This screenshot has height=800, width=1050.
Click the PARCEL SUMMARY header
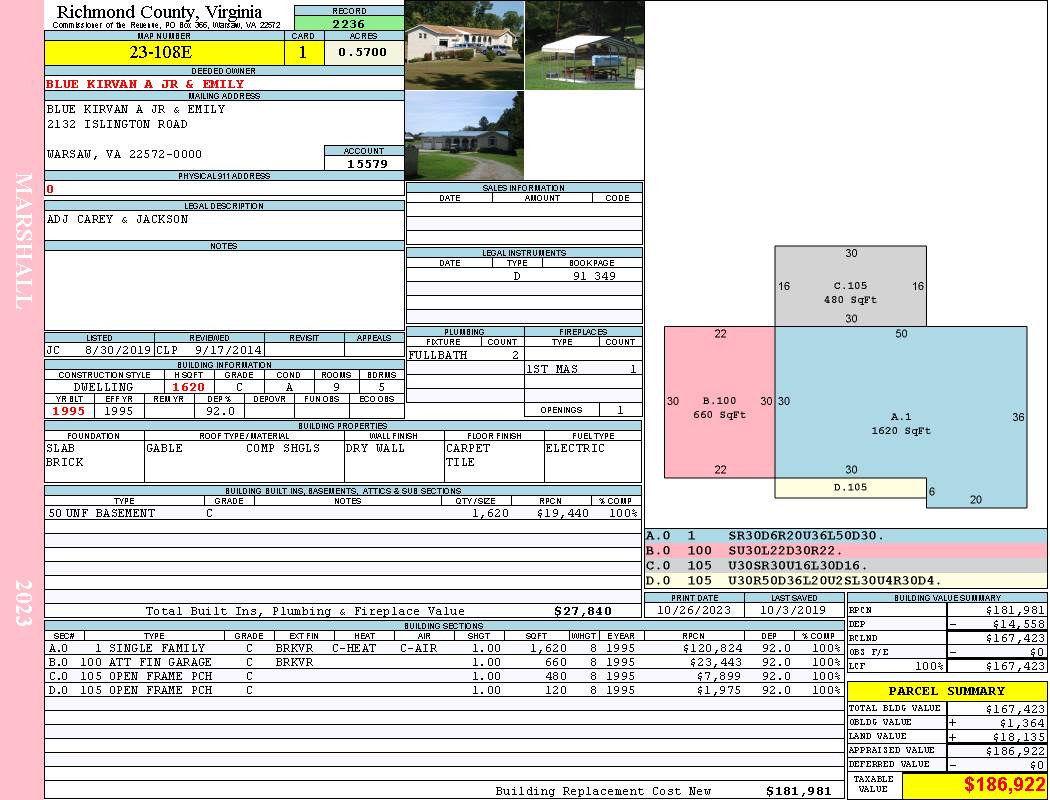[x=947, y=691]
